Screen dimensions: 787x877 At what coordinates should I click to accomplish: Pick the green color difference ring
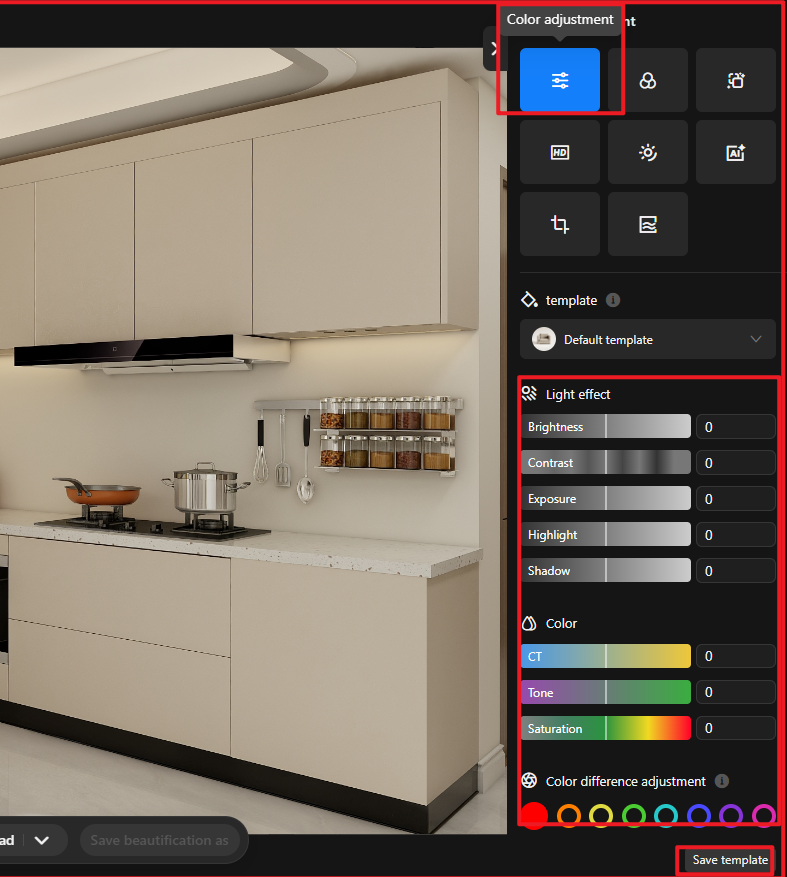pyautogui.click(x=633, y=816)
